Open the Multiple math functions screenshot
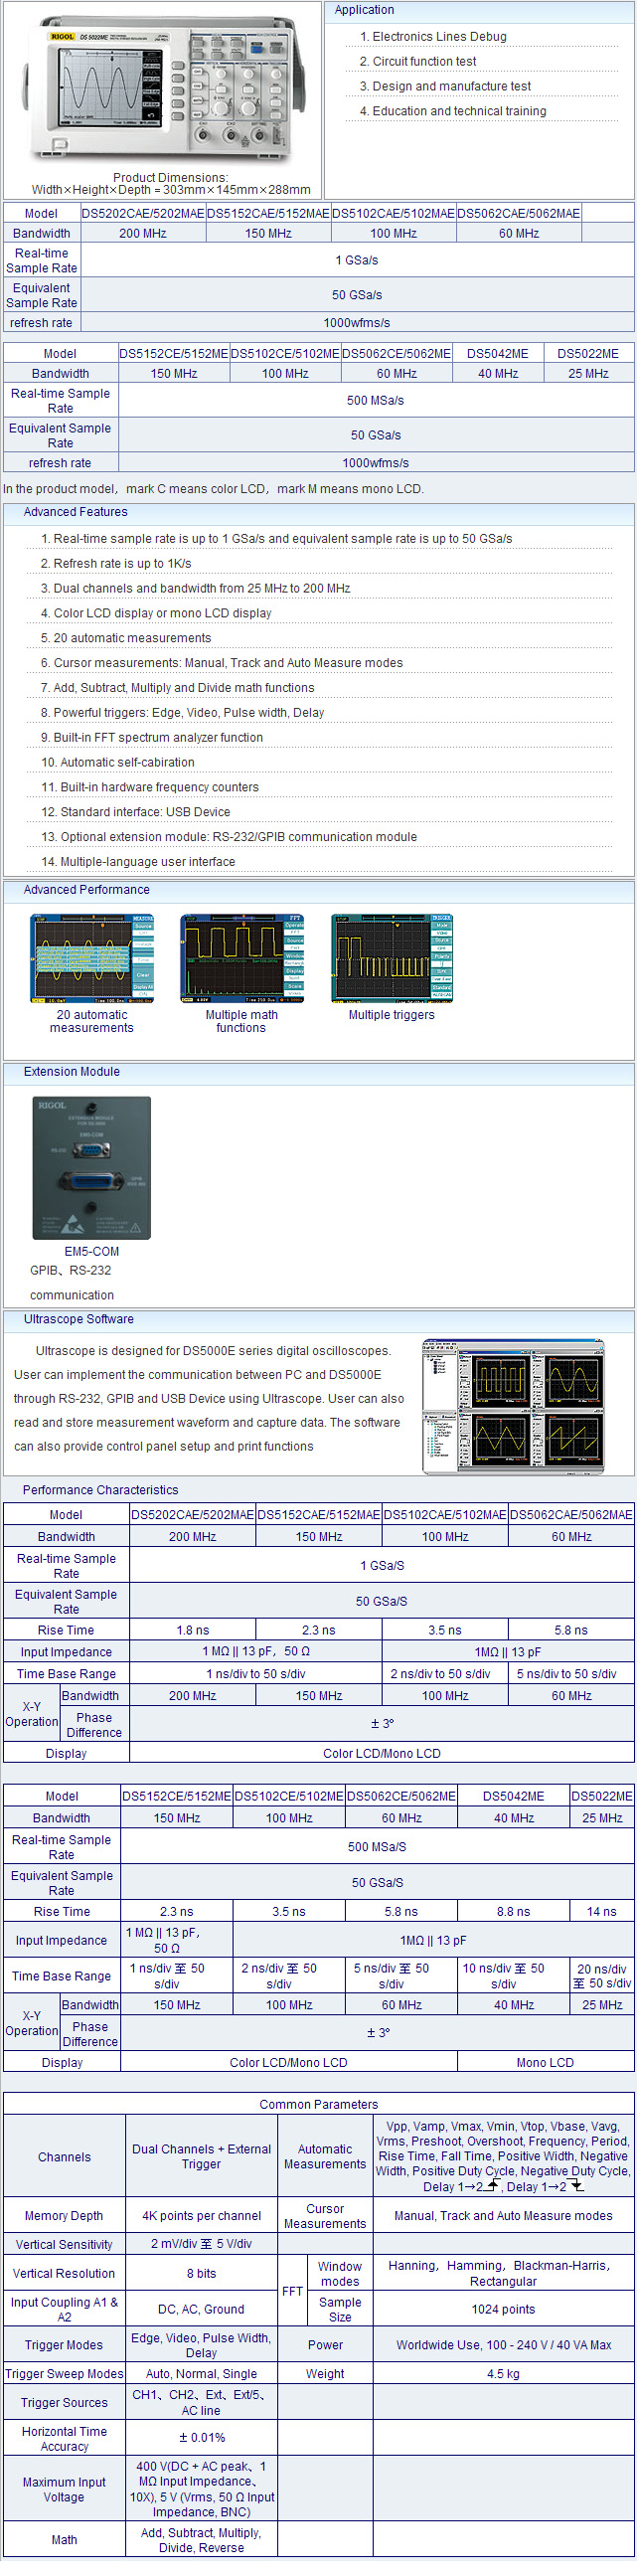This screenshot has height=2576, width=637. click(x=242, y=957)
